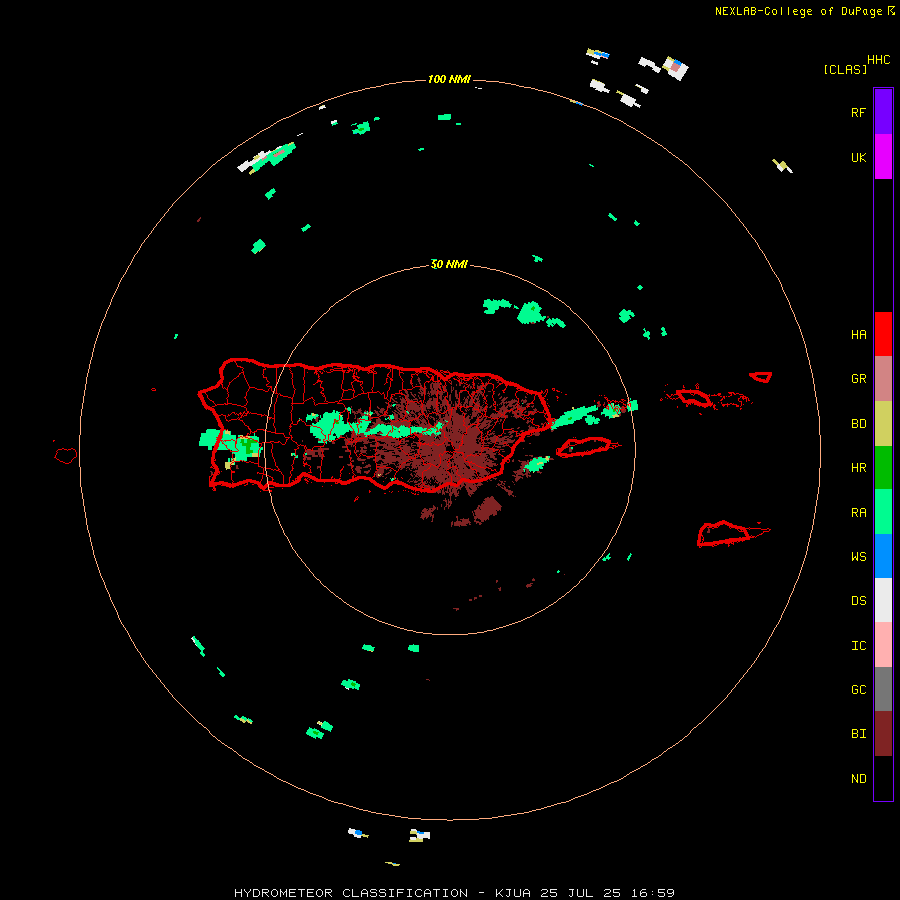Viewport: 900px width, 900px height.
Task: Click the BI legend label
Action: tap(859, 734)
